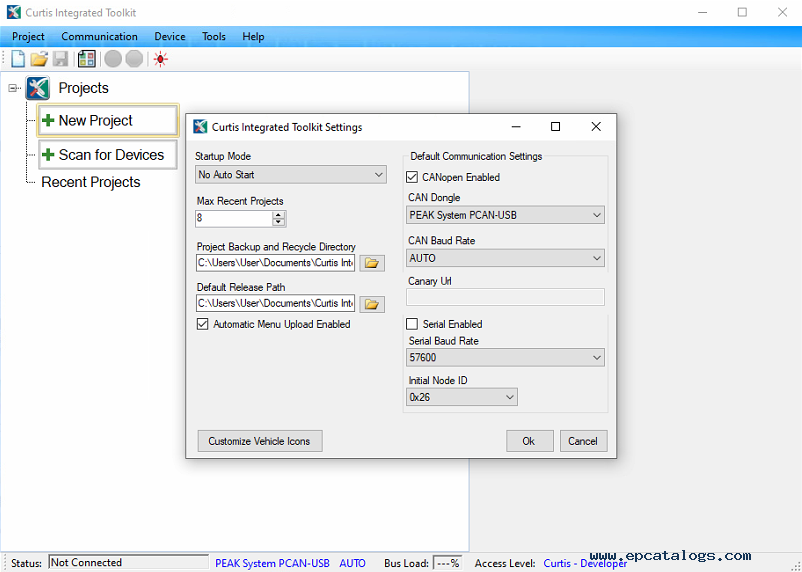Decrease Max Recent Projects with down arrow

tap(279, 222)
